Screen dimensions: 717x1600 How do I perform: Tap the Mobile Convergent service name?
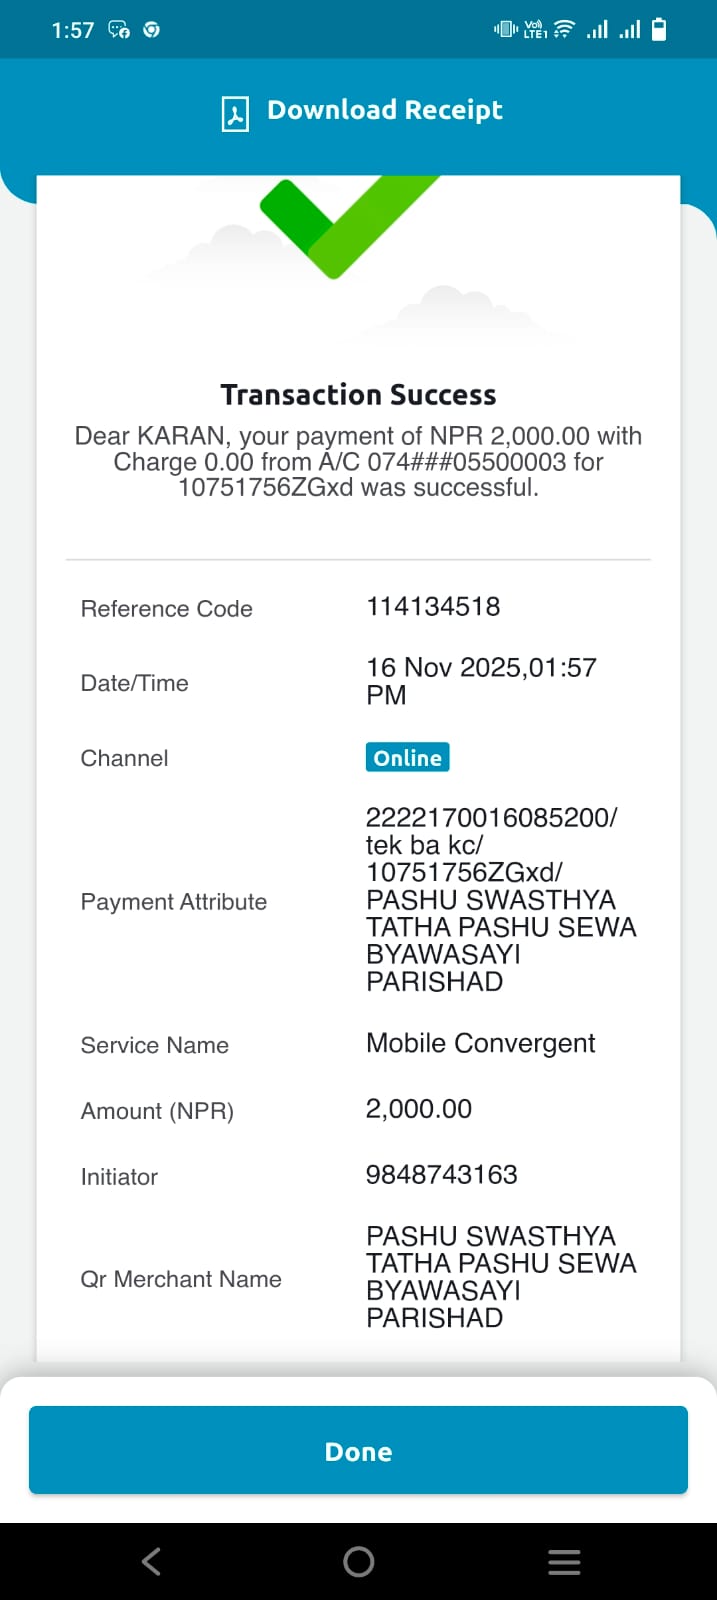click(x=480, y=1043)
